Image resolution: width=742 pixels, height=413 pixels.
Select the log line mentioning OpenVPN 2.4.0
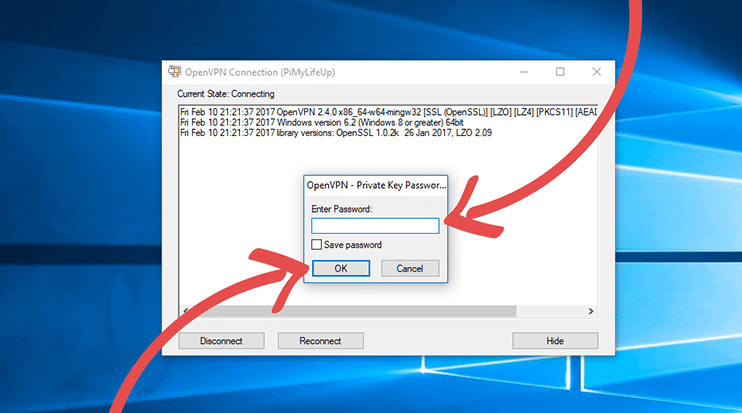pyautogui.click(x=388, y=112)
